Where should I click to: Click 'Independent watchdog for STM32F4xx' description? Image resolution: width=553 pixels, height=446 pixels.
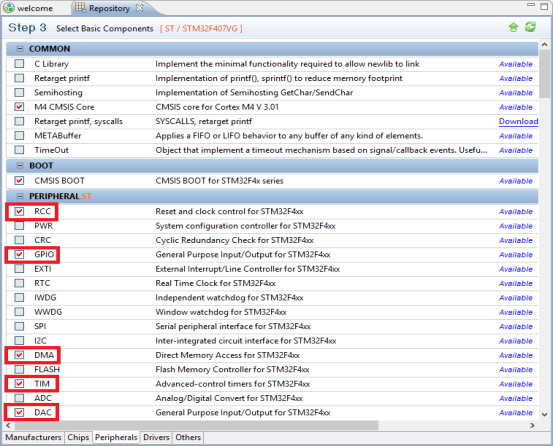[x=229, y=298]
